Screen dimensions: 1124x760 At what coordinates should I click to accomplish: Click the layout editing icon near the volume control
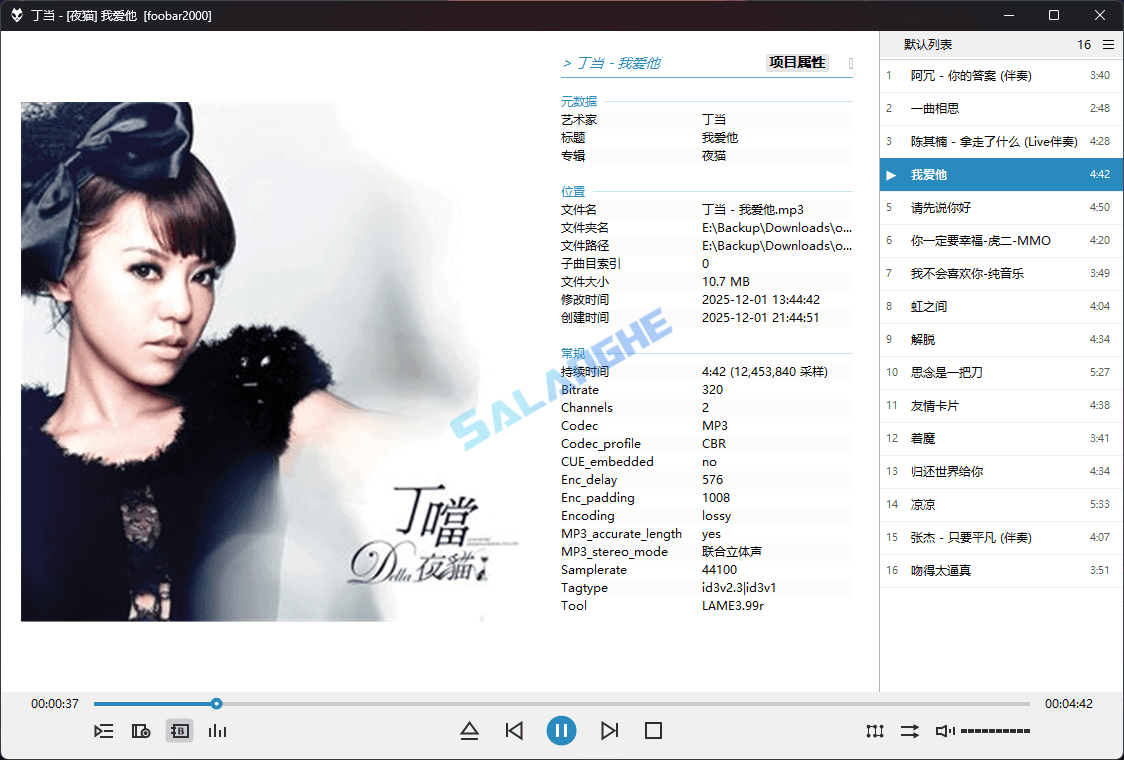(x=874, y=731)
